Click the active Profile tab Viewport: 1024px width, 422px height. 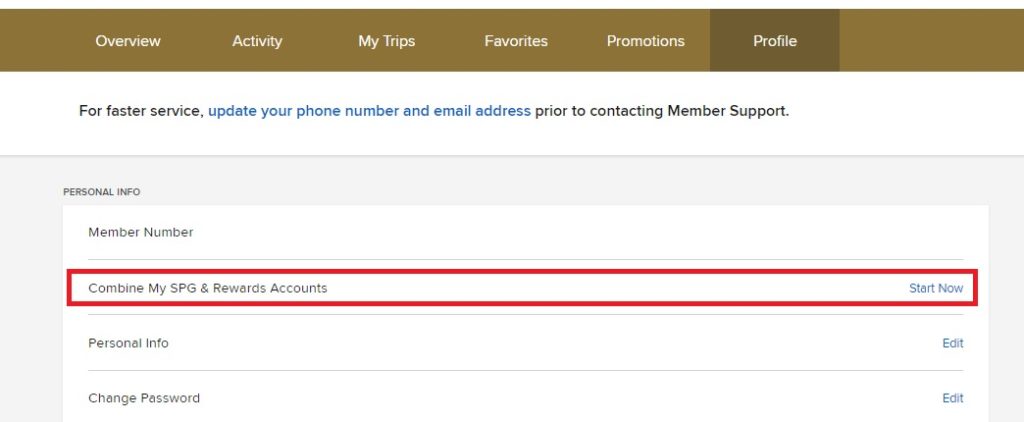(775, 41)
